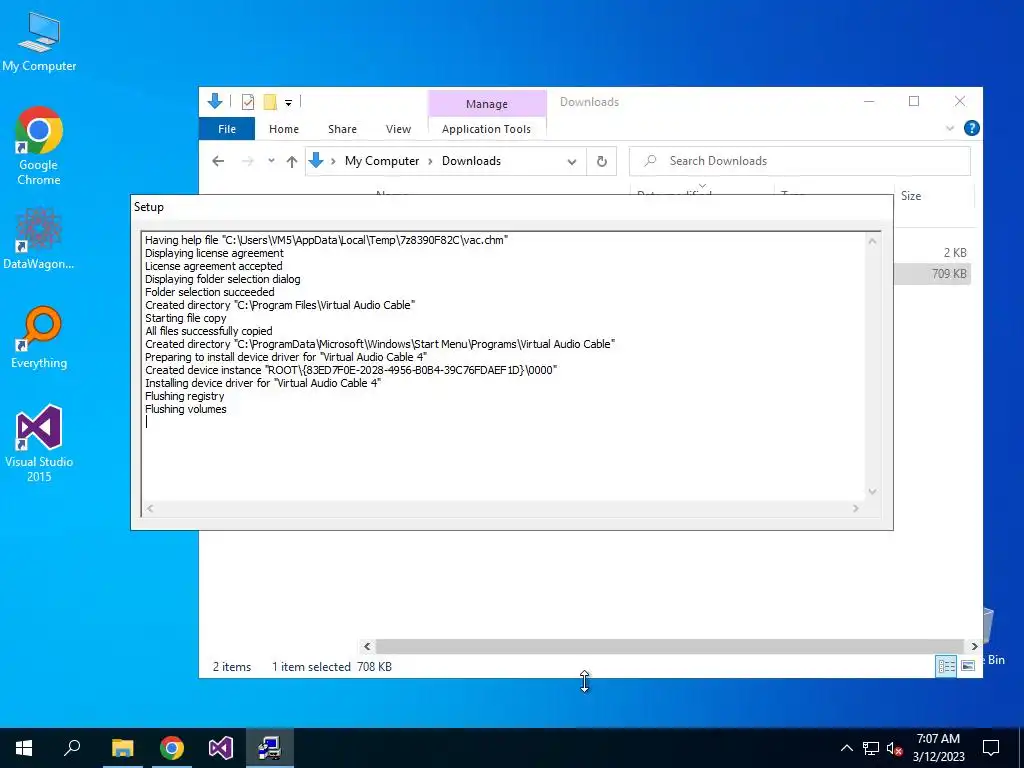Open Chrome from the taskbar
This screenshot has width=1024, height=768.
172,748
